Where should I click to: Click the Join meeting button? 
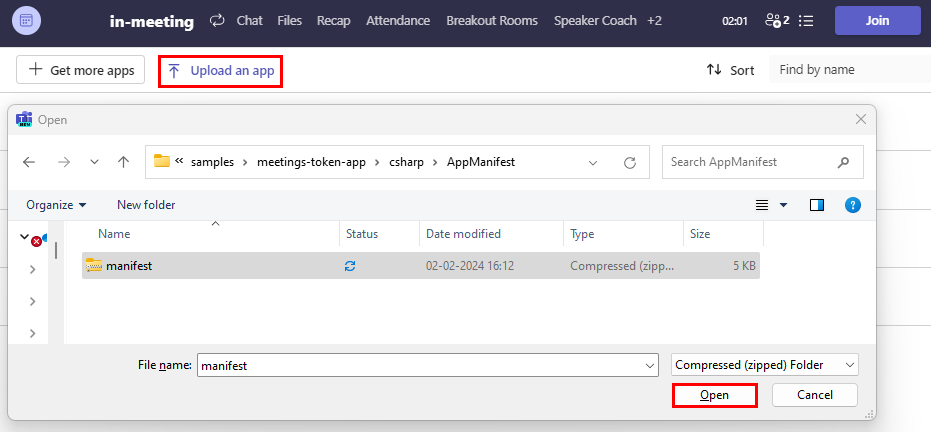[877, 21]
